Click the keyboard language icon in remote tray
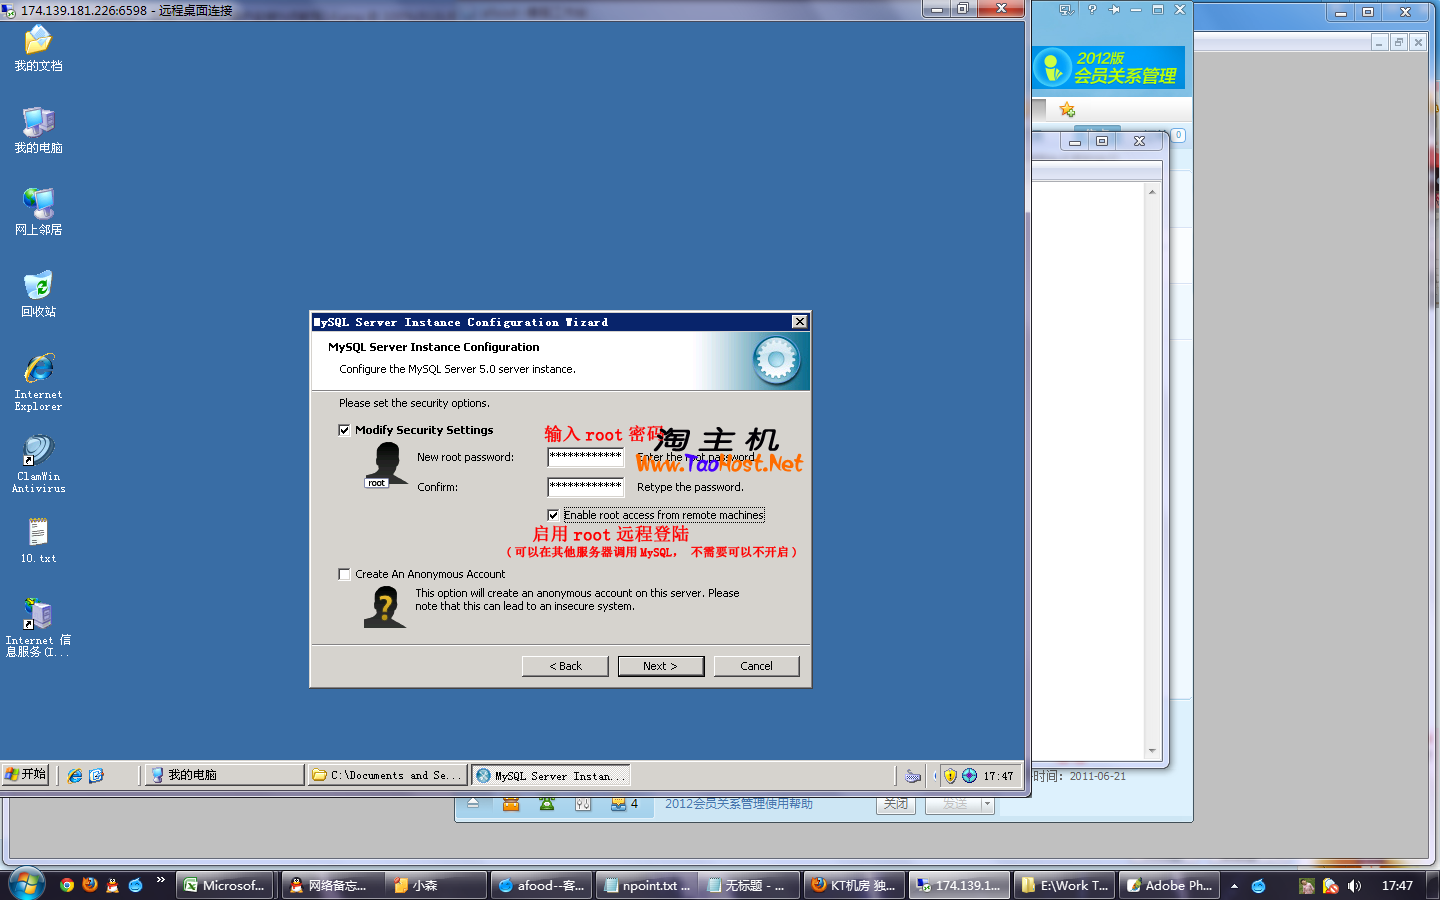The width and height of the screenshot is (1440, 900). click(913, 776)
